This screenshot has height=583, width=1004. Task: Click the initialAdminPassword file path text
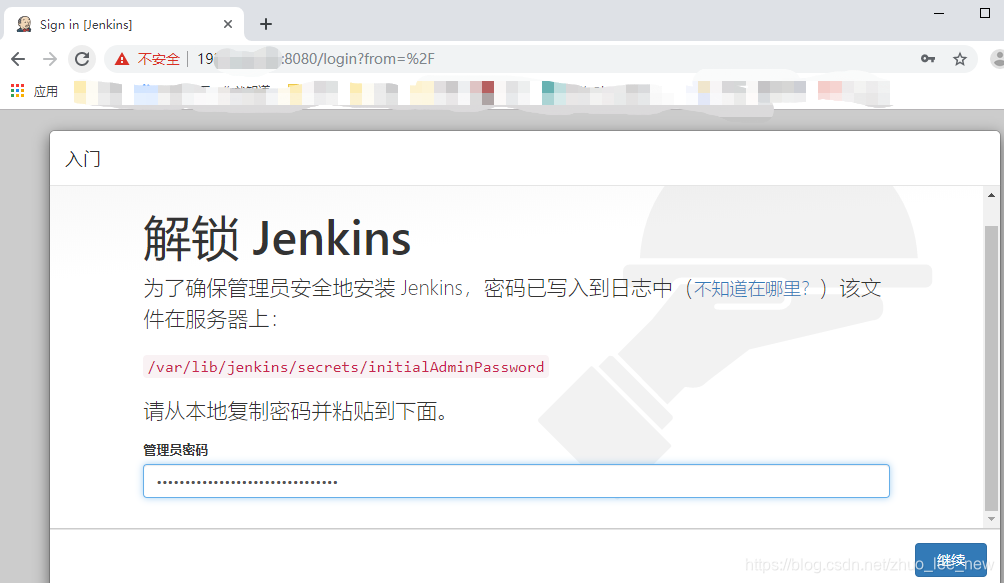345,366
